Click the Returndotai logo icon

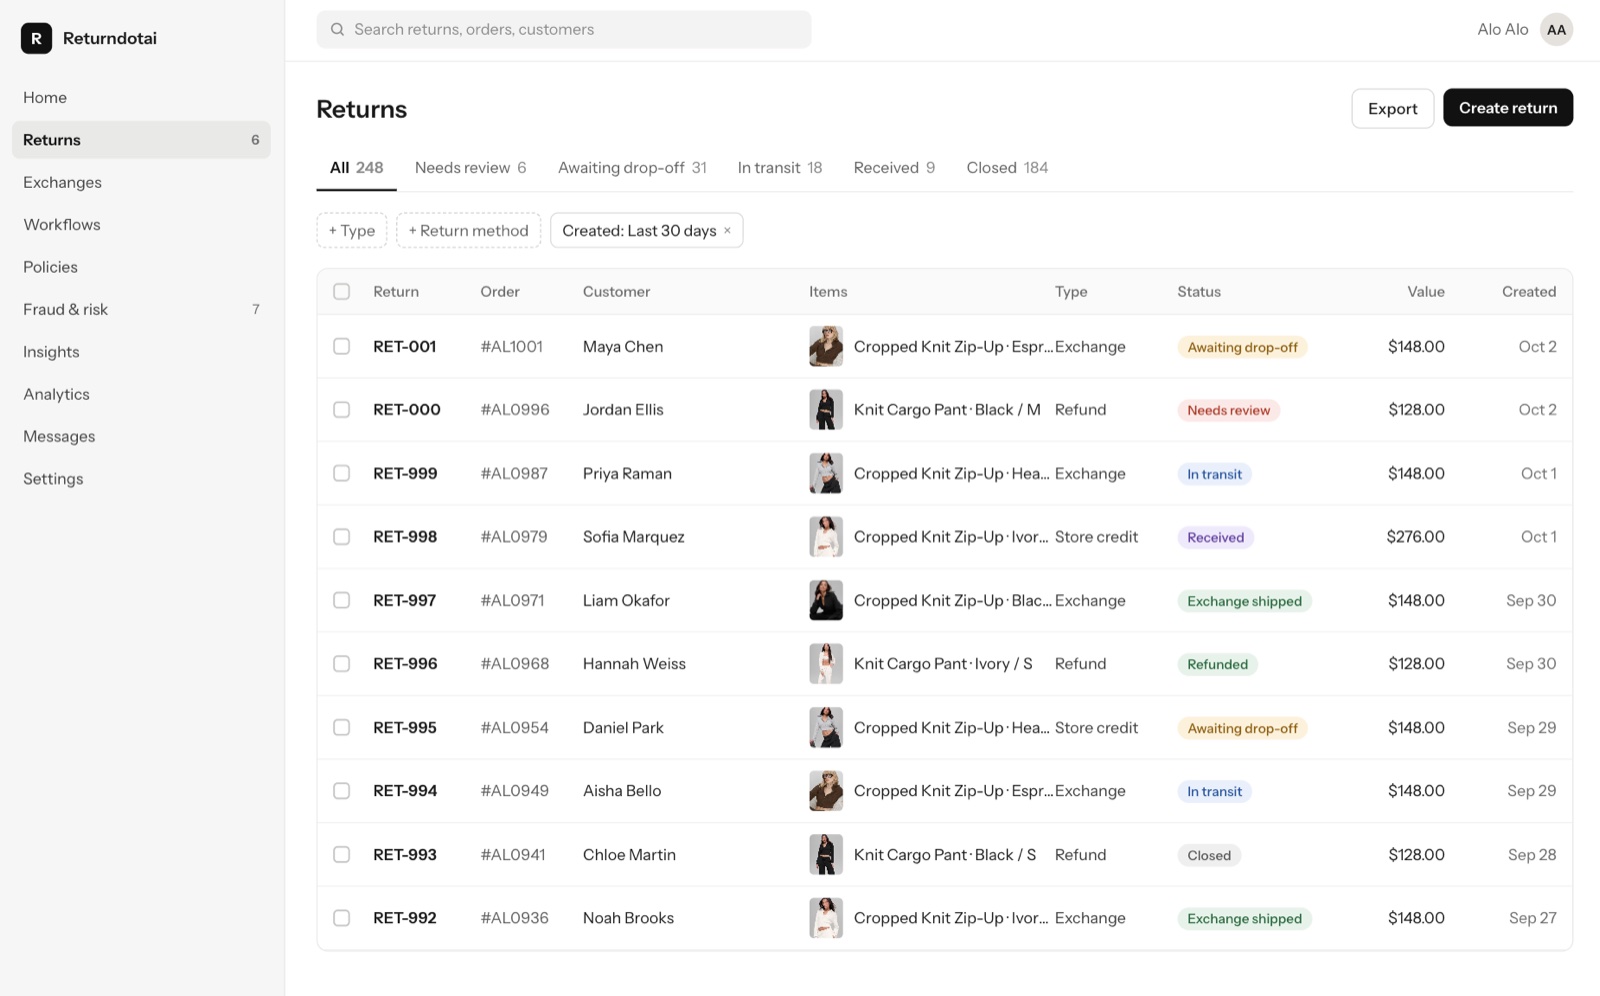pyautogui.click(x=36, y=38)
